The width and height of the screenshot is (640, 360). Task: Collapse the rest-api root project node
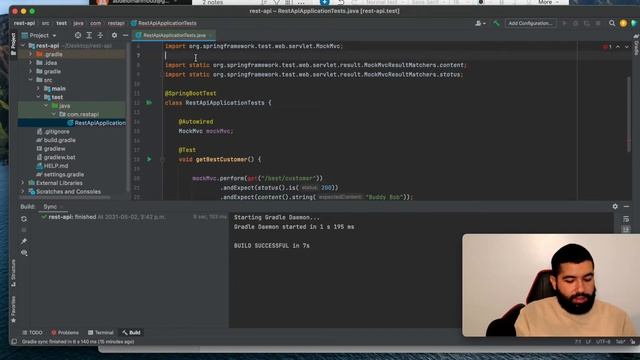pyautogui.click(x=23, y=46)
